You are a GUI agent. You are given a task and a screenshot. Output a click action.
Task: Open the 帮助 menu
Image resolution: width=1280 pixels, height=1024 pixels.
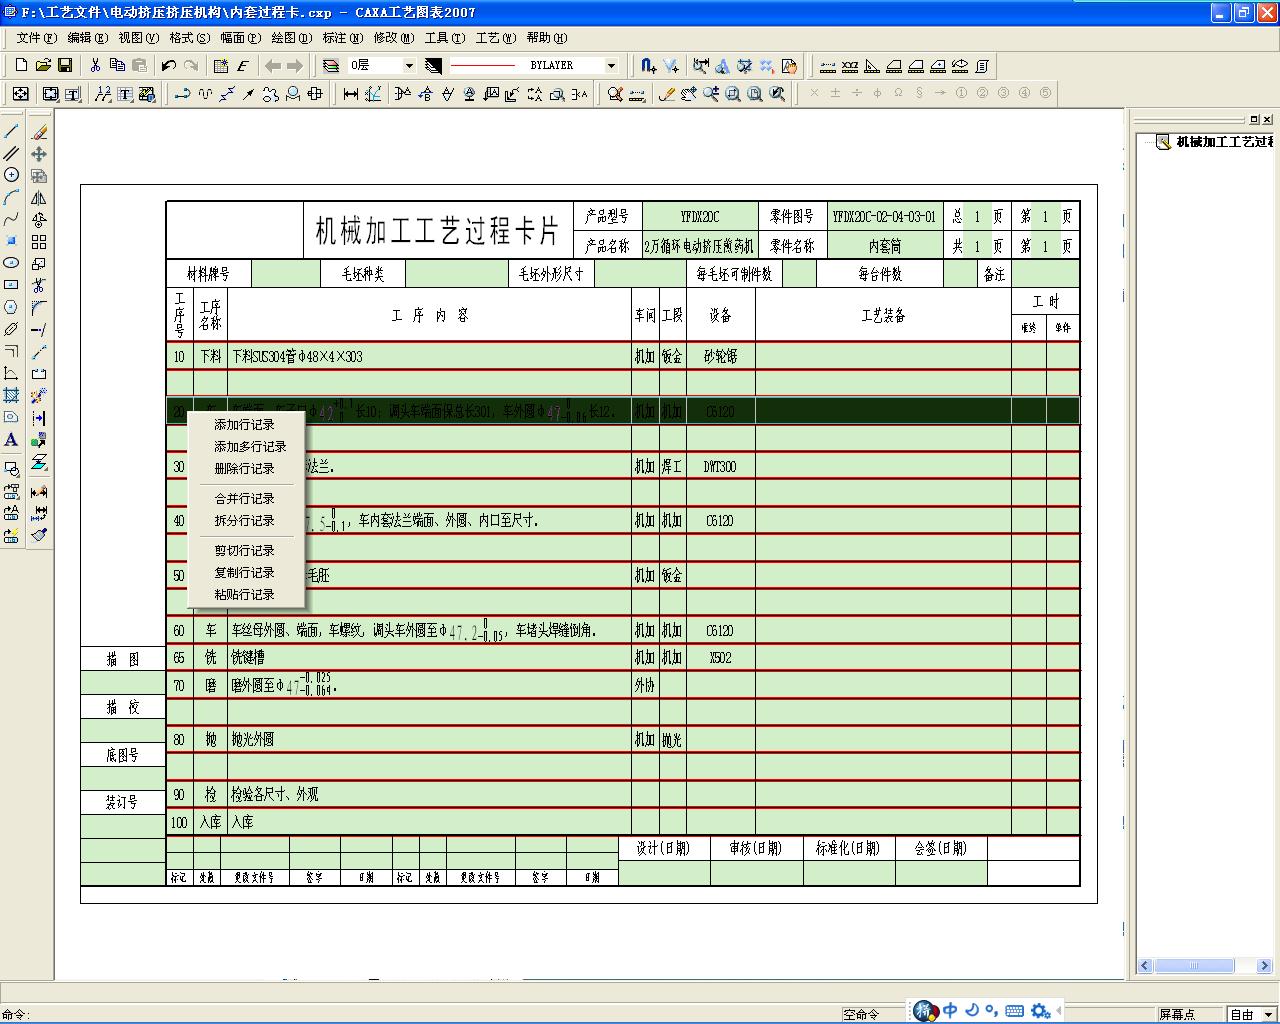[x=546, y=38]
